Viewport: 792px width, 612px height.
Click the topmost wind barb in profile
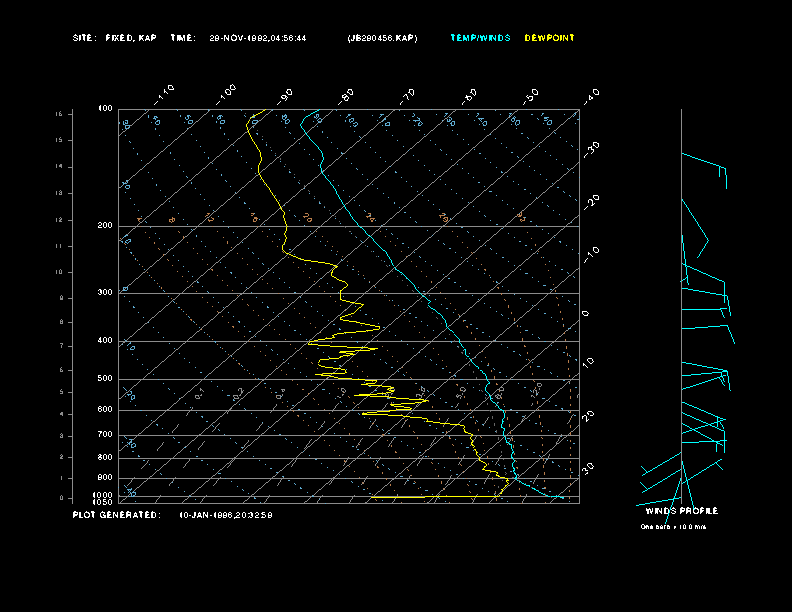click(704, 164)
